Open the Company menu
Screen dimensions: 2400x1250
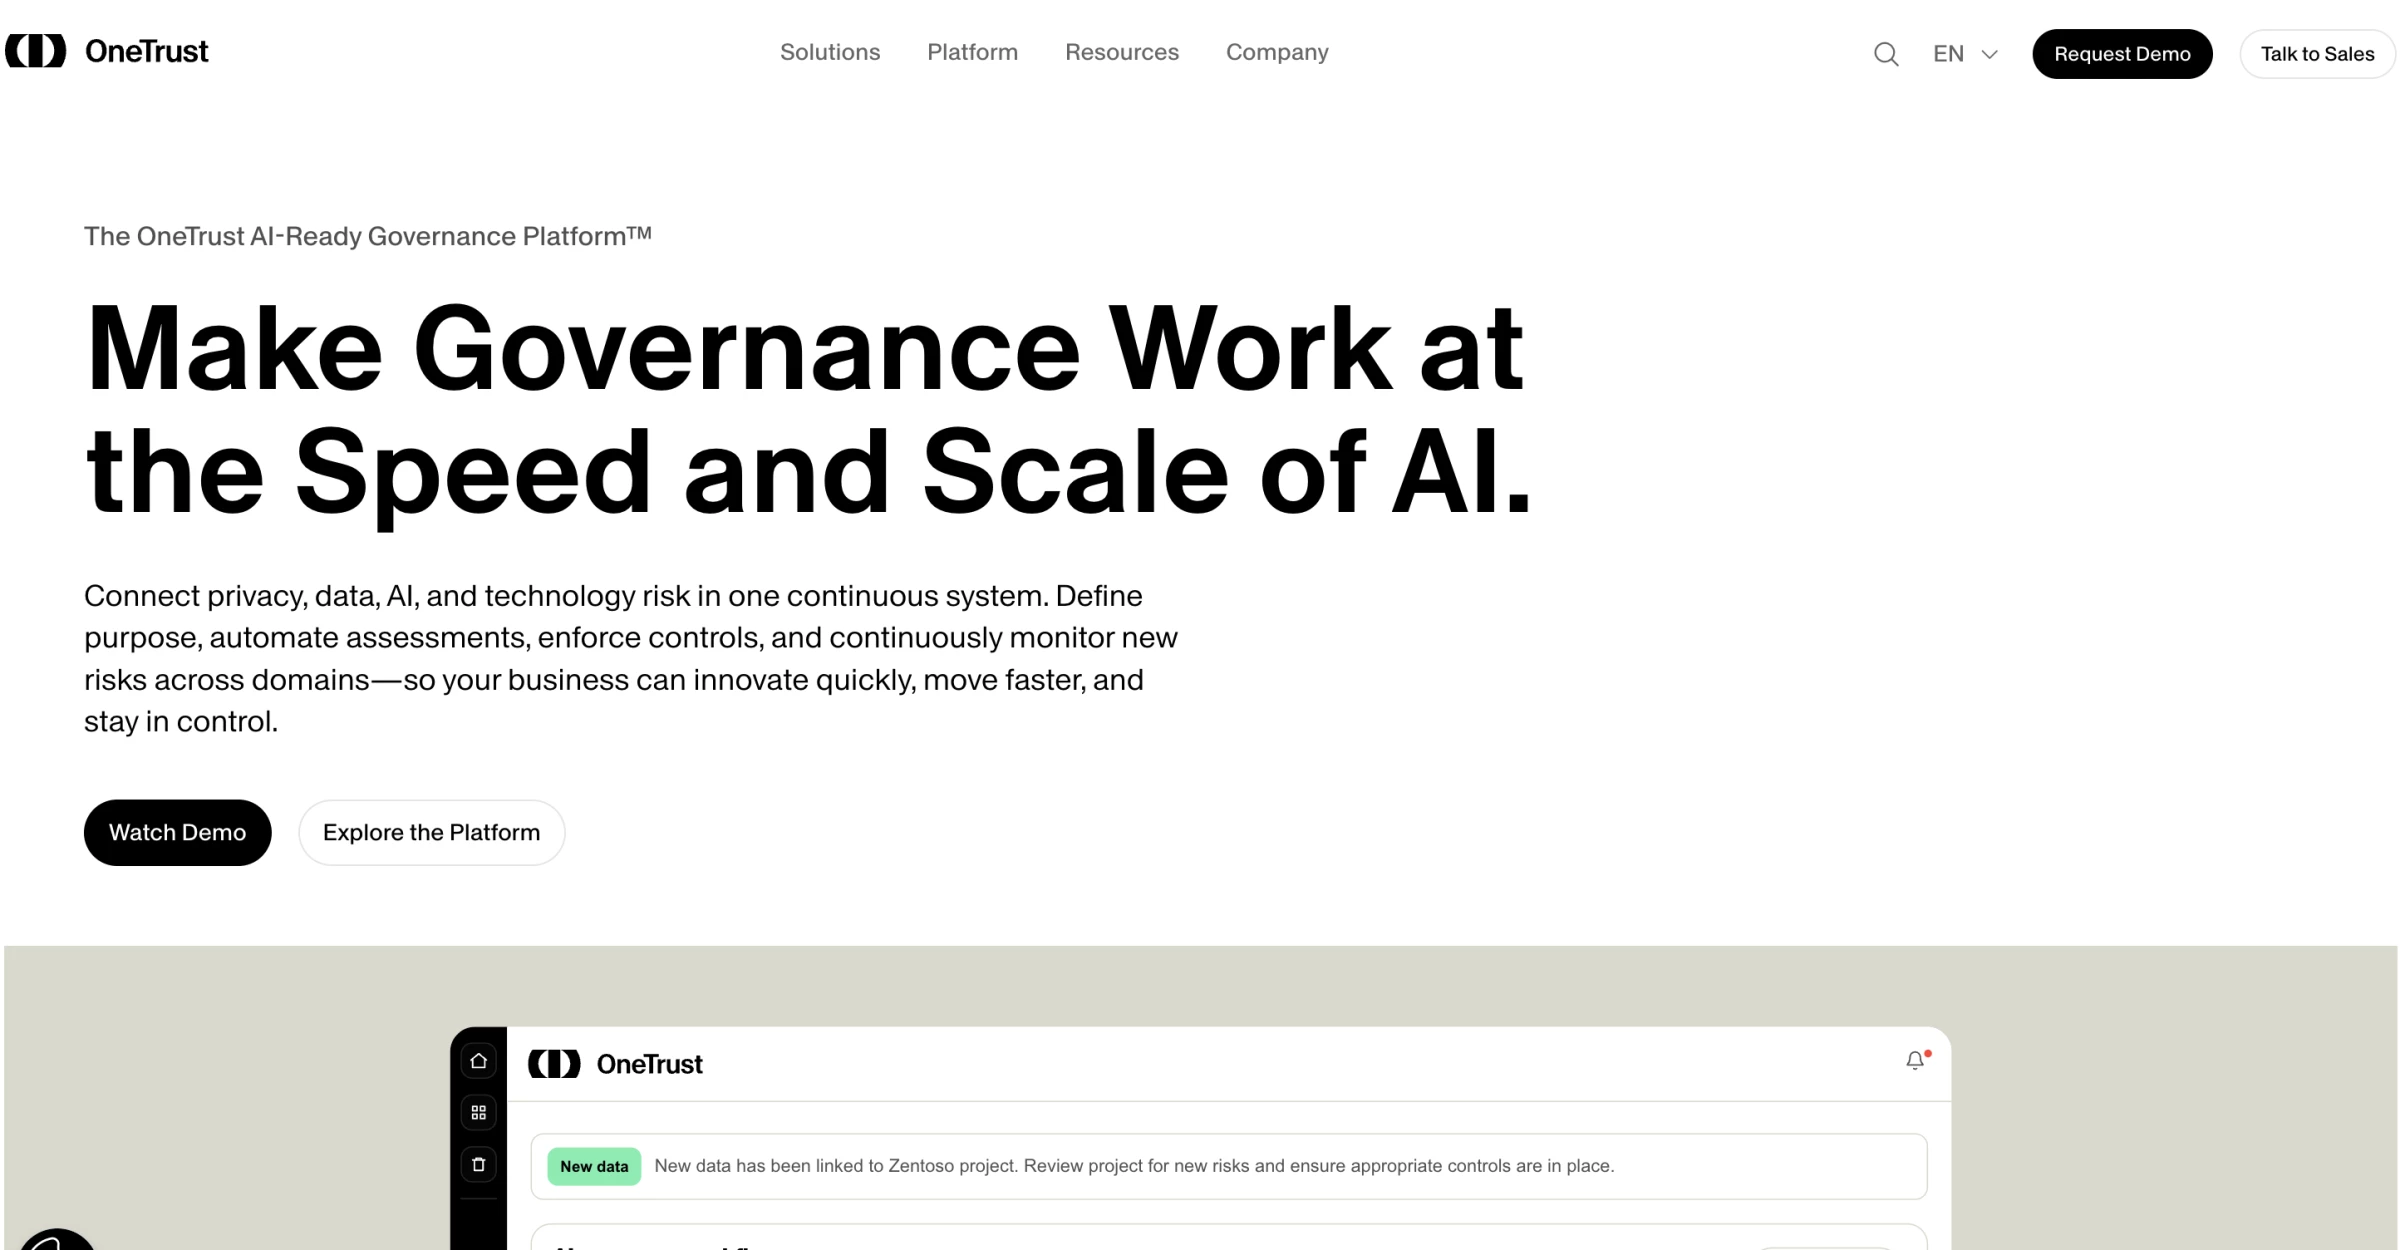(1277, 52)
